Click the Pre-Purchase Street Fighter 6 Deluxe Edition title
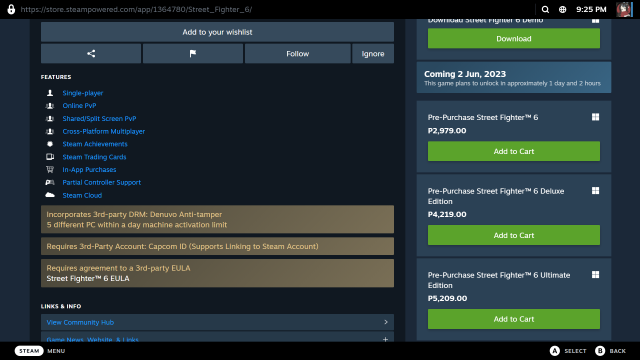Screen dimensions: 640x360 tap(496, 196)
